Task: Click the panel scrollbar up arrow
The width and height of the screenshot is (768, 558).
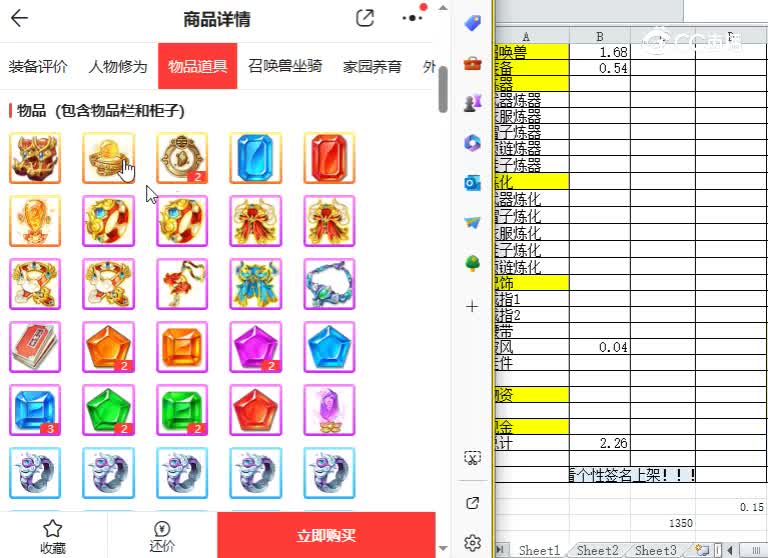Action: tap(443, 7)
